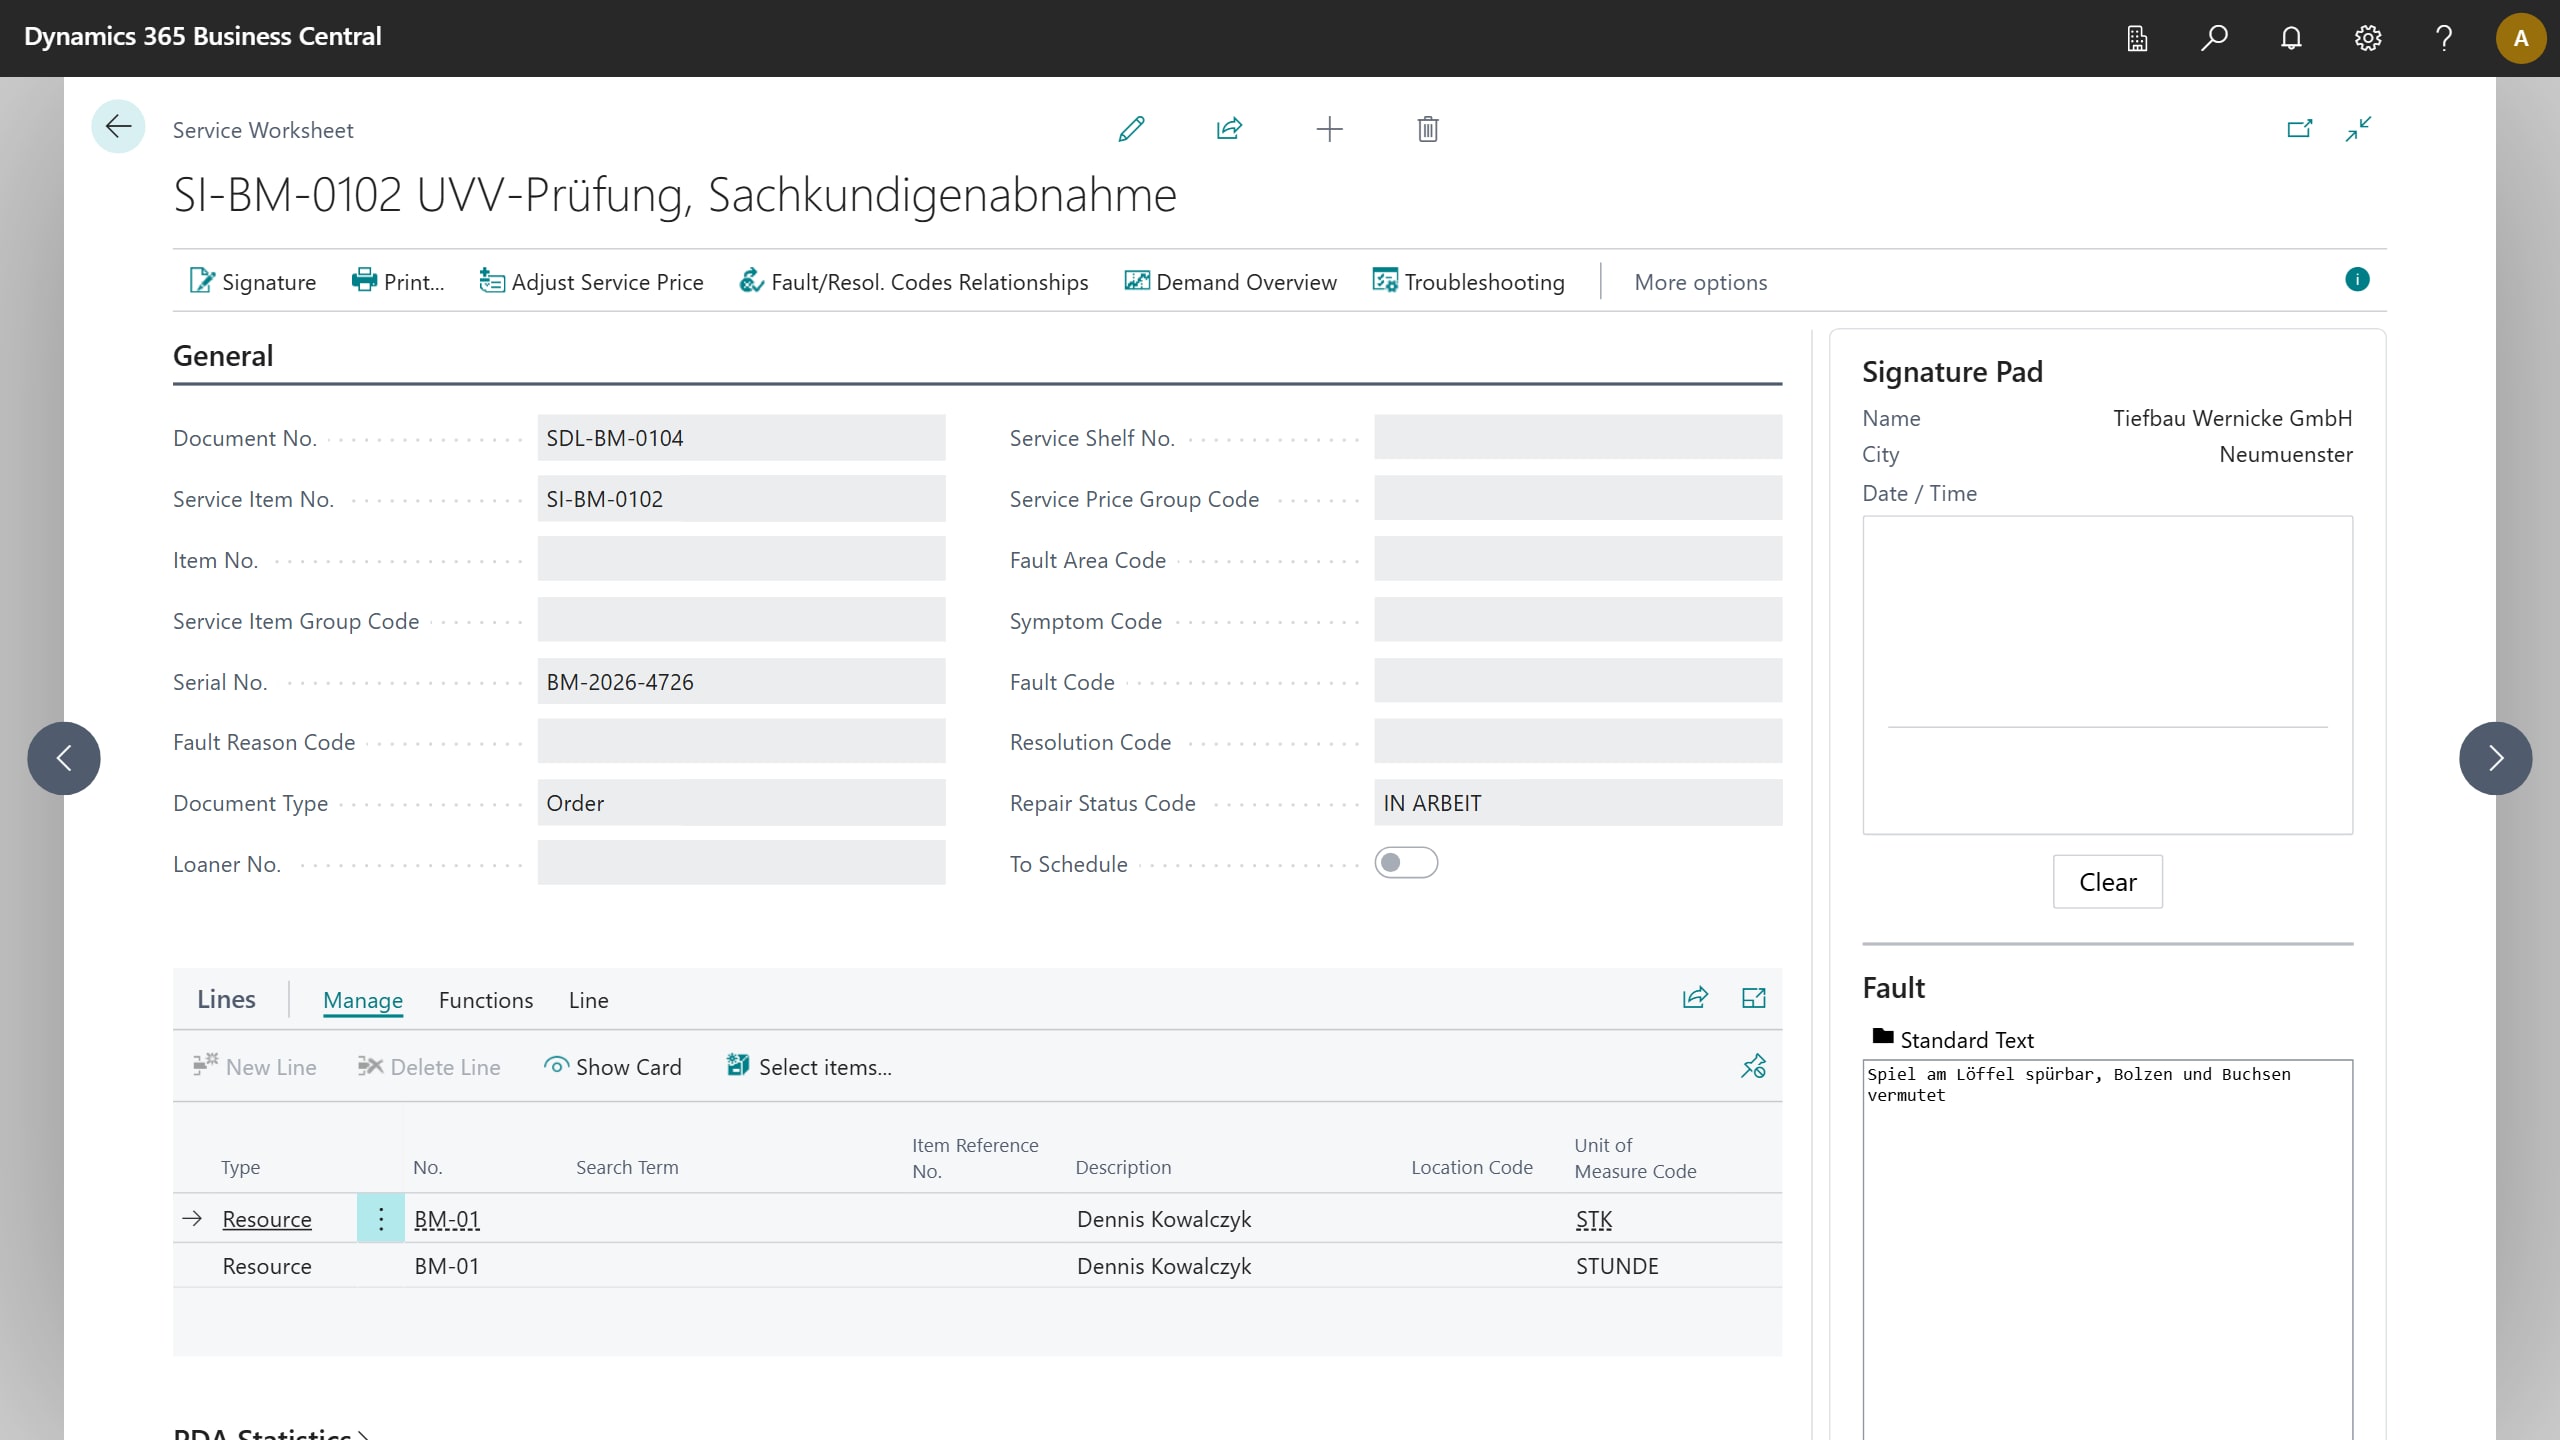Click the Document No. field
Viewport: 2560px width, 1440px height.
[741, 438]
